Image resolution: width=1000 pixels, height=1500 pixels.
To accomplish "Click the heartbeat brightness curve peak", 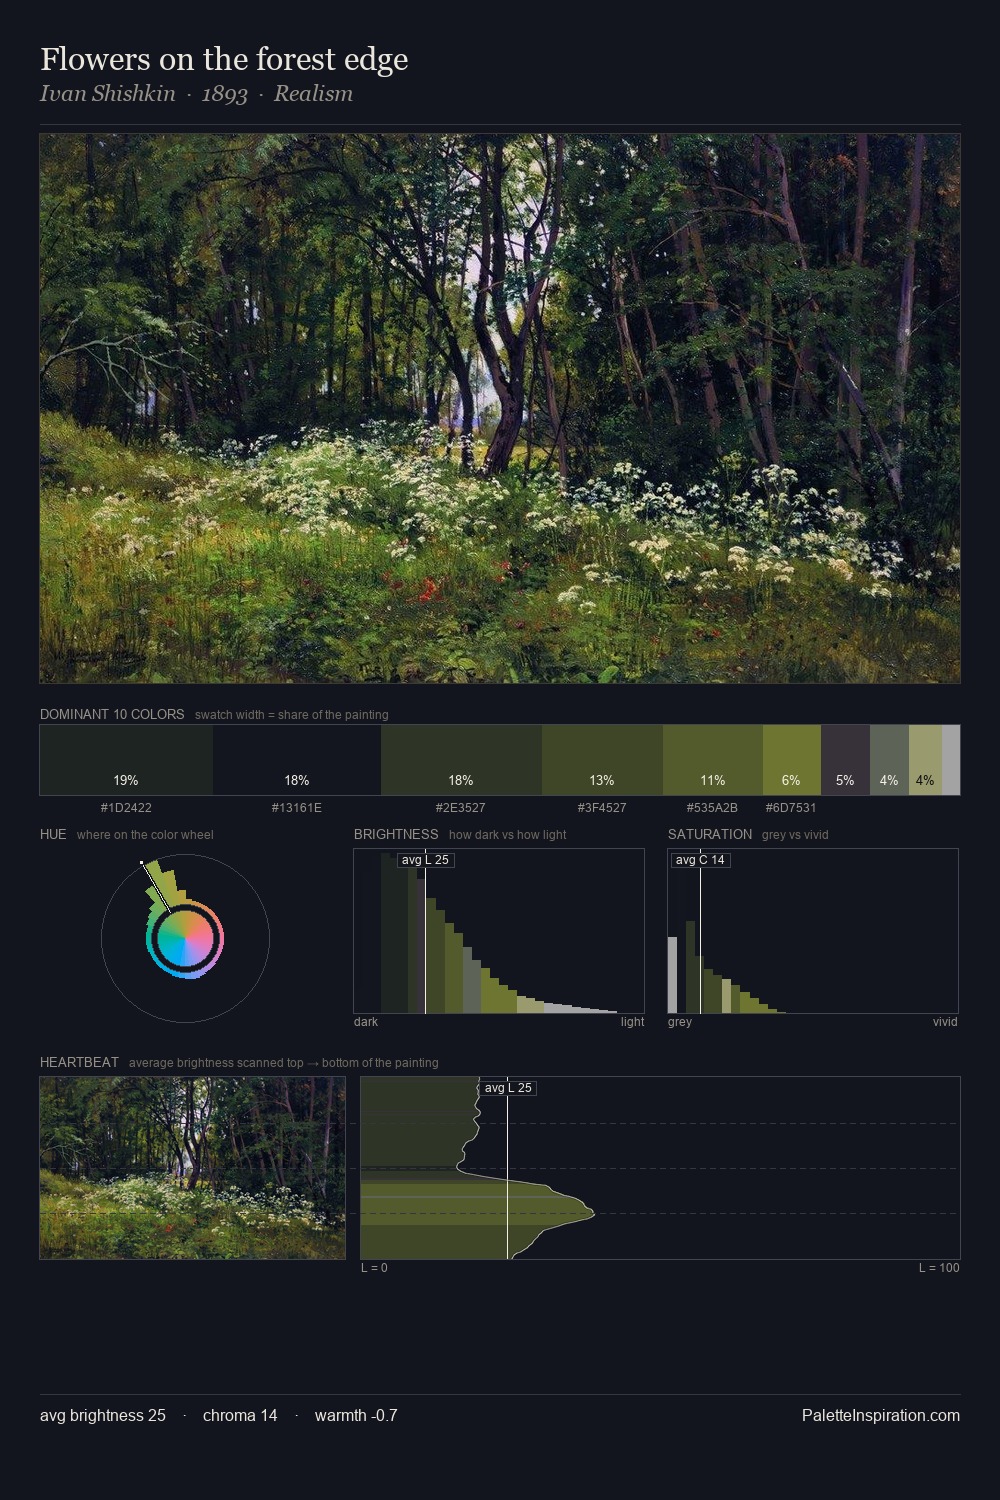I will [x=593, y=1213].
